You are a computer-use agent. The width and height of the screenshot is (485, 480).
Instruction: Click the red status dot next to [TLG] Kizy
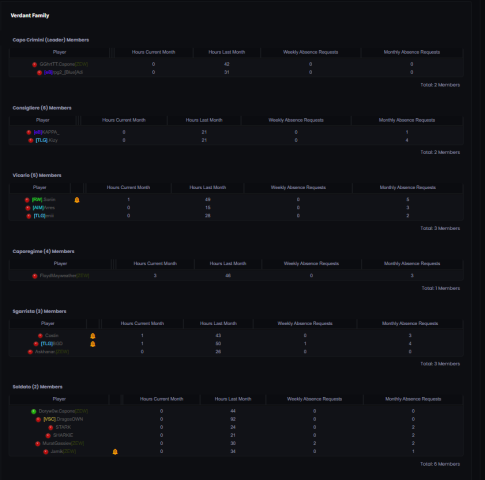(31, 140)
